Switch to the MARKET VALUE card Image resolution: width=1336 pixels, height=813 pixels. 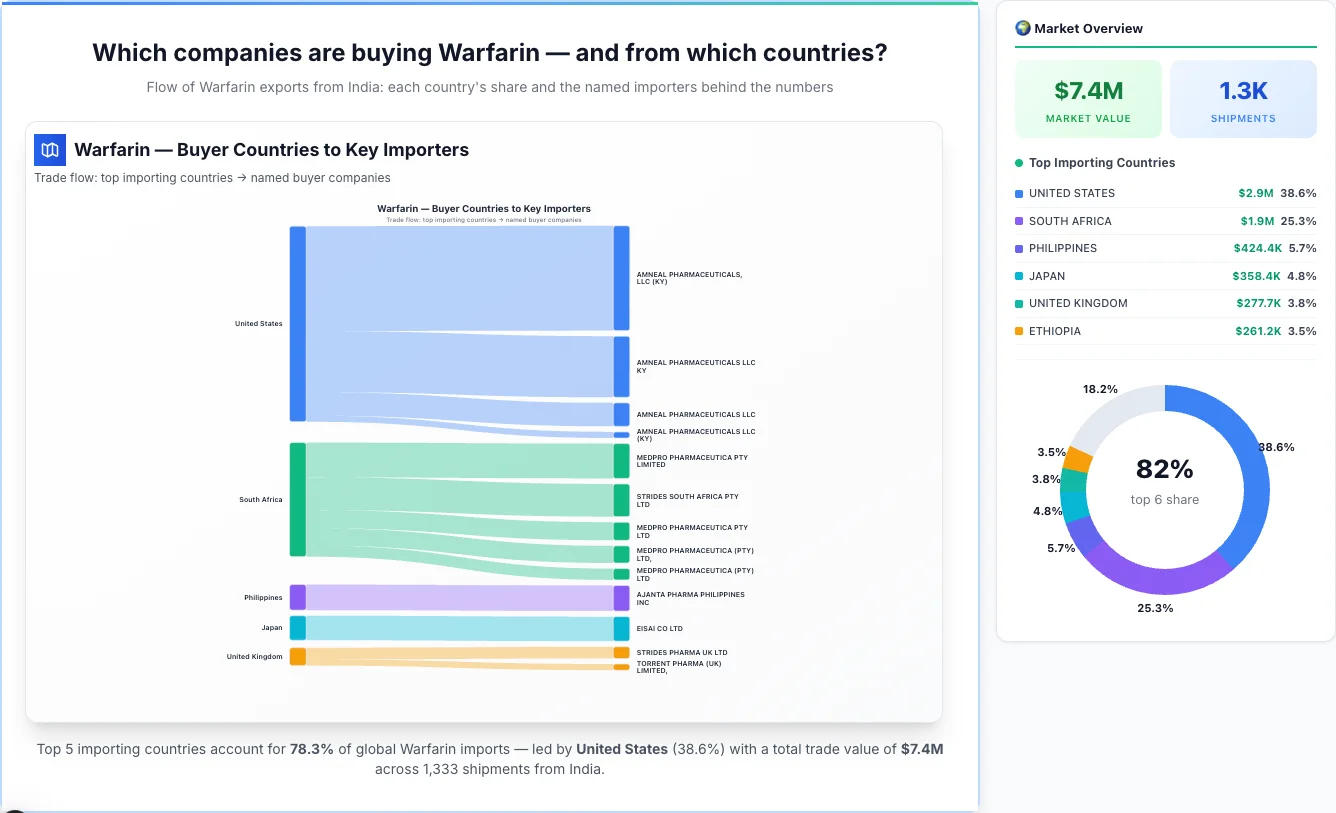coord(1088,98)
